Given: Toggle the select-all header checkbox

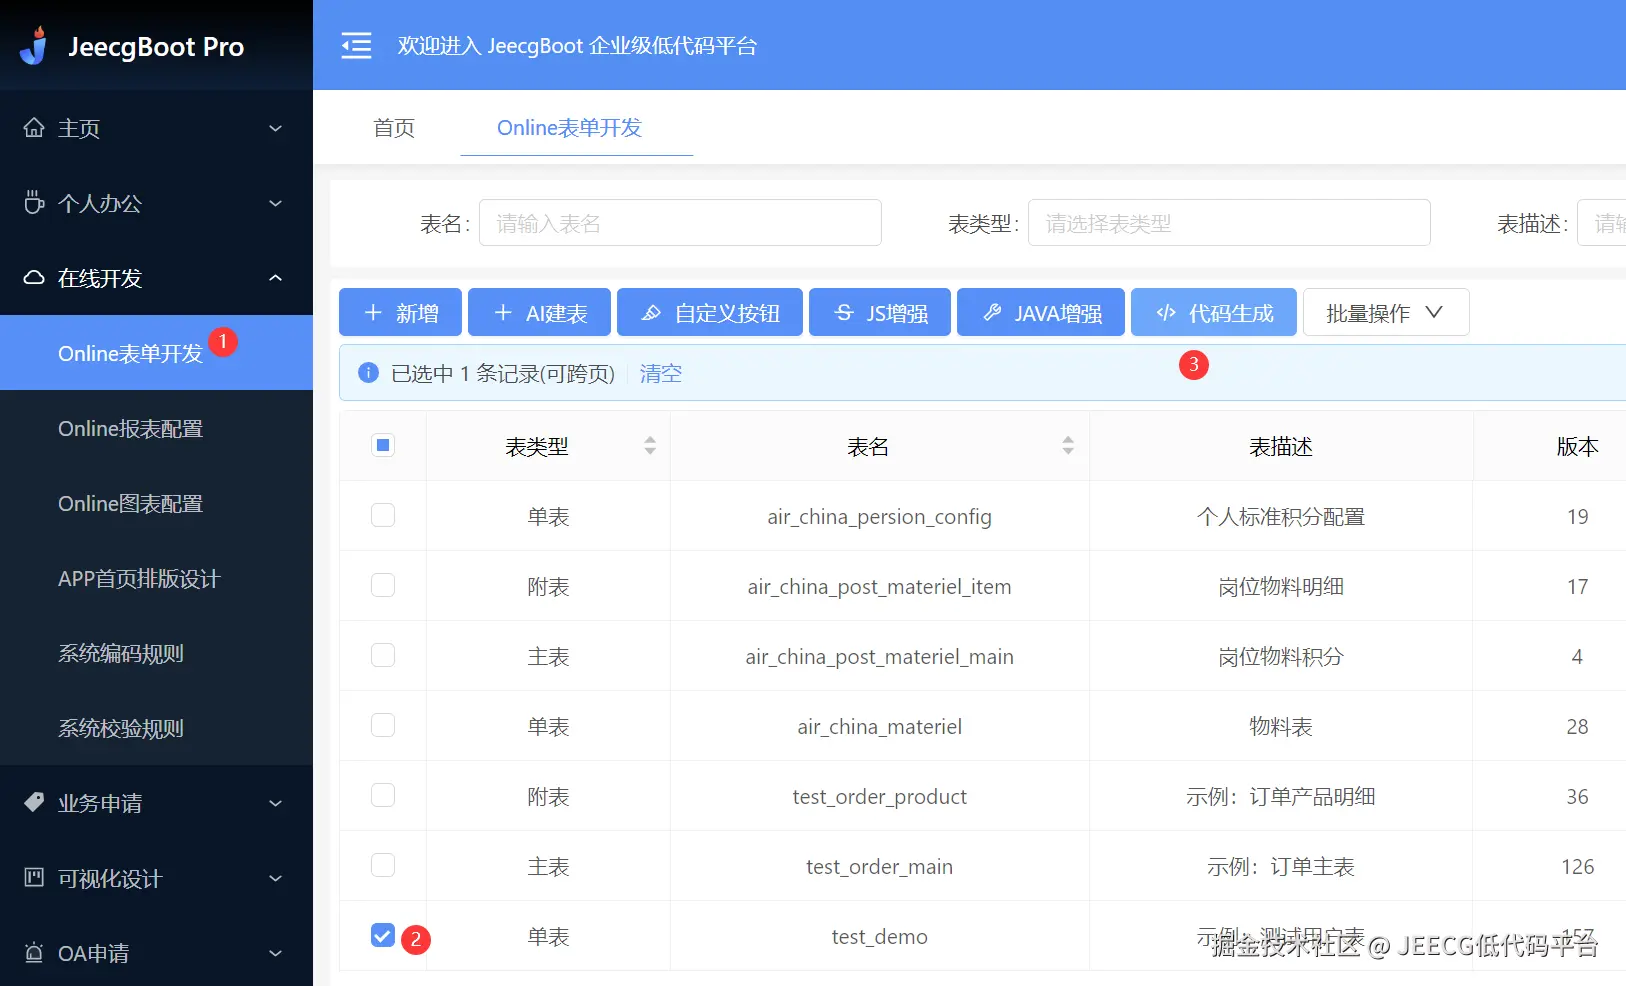Looking at the screenshot, I should [383, 445].
